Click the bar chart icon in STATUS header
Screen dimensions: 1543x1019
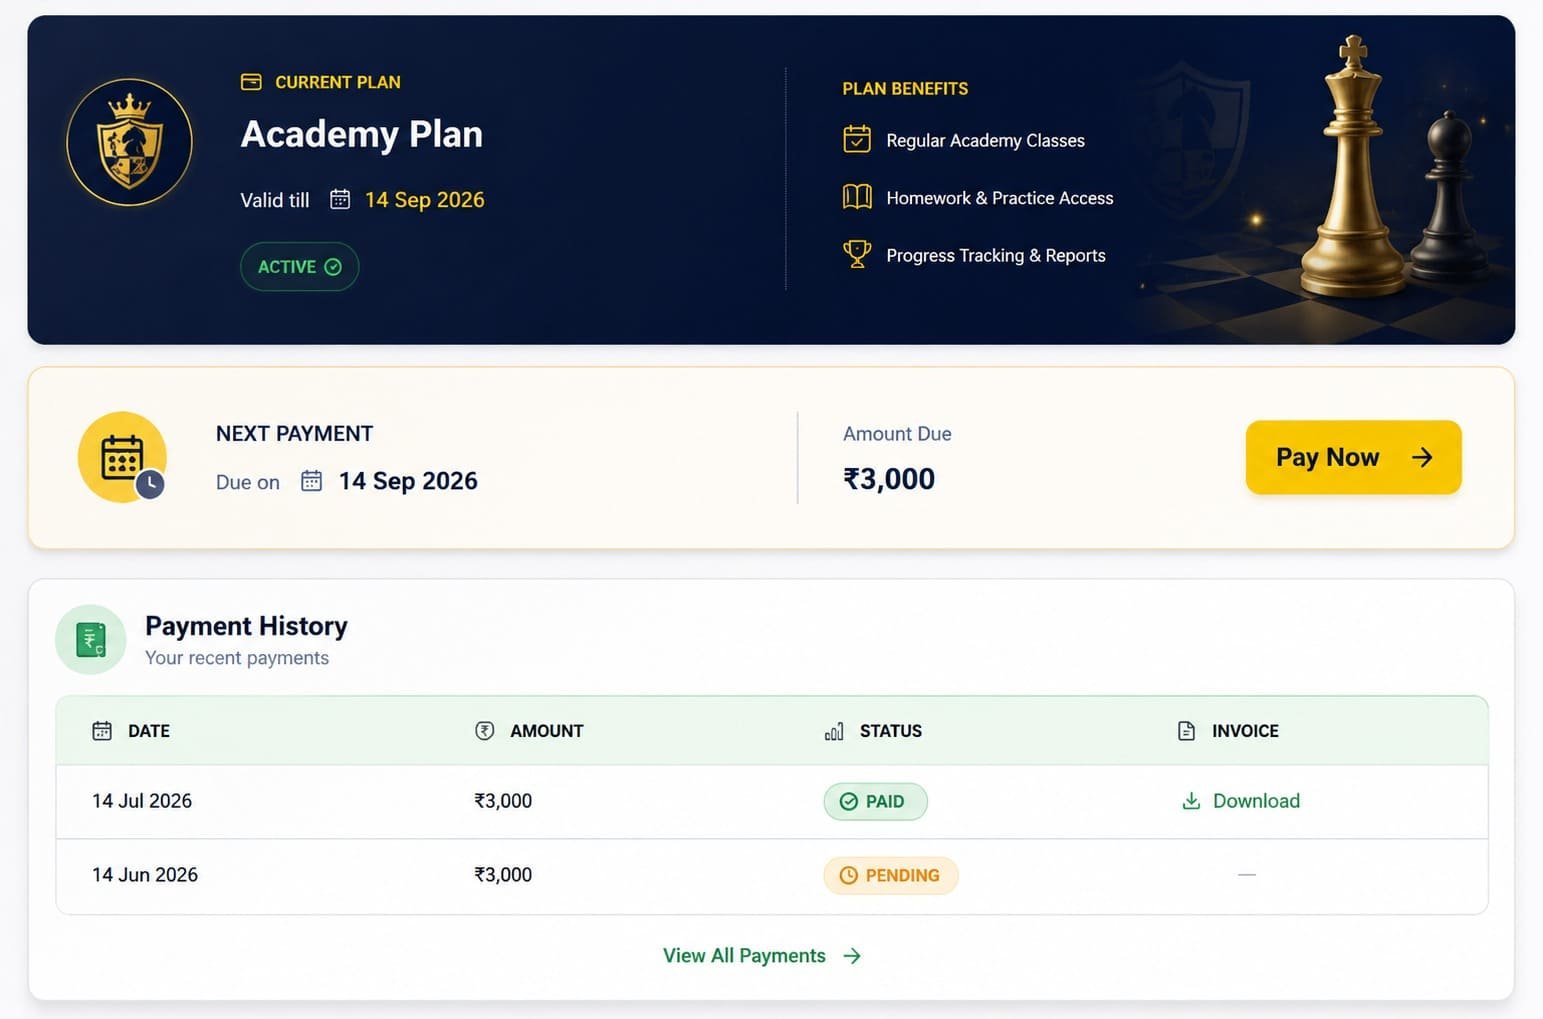[x=834, y=732]
